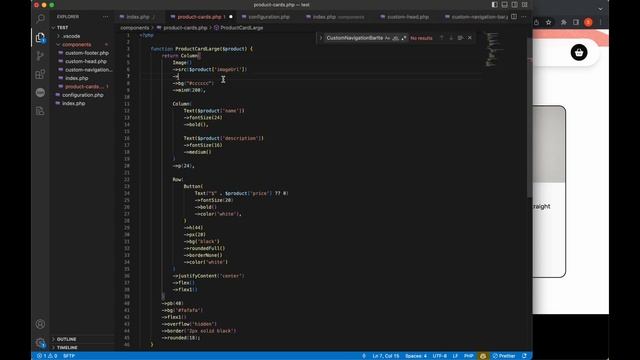
Task: Open the browser profile avatar
Action: 588,22
